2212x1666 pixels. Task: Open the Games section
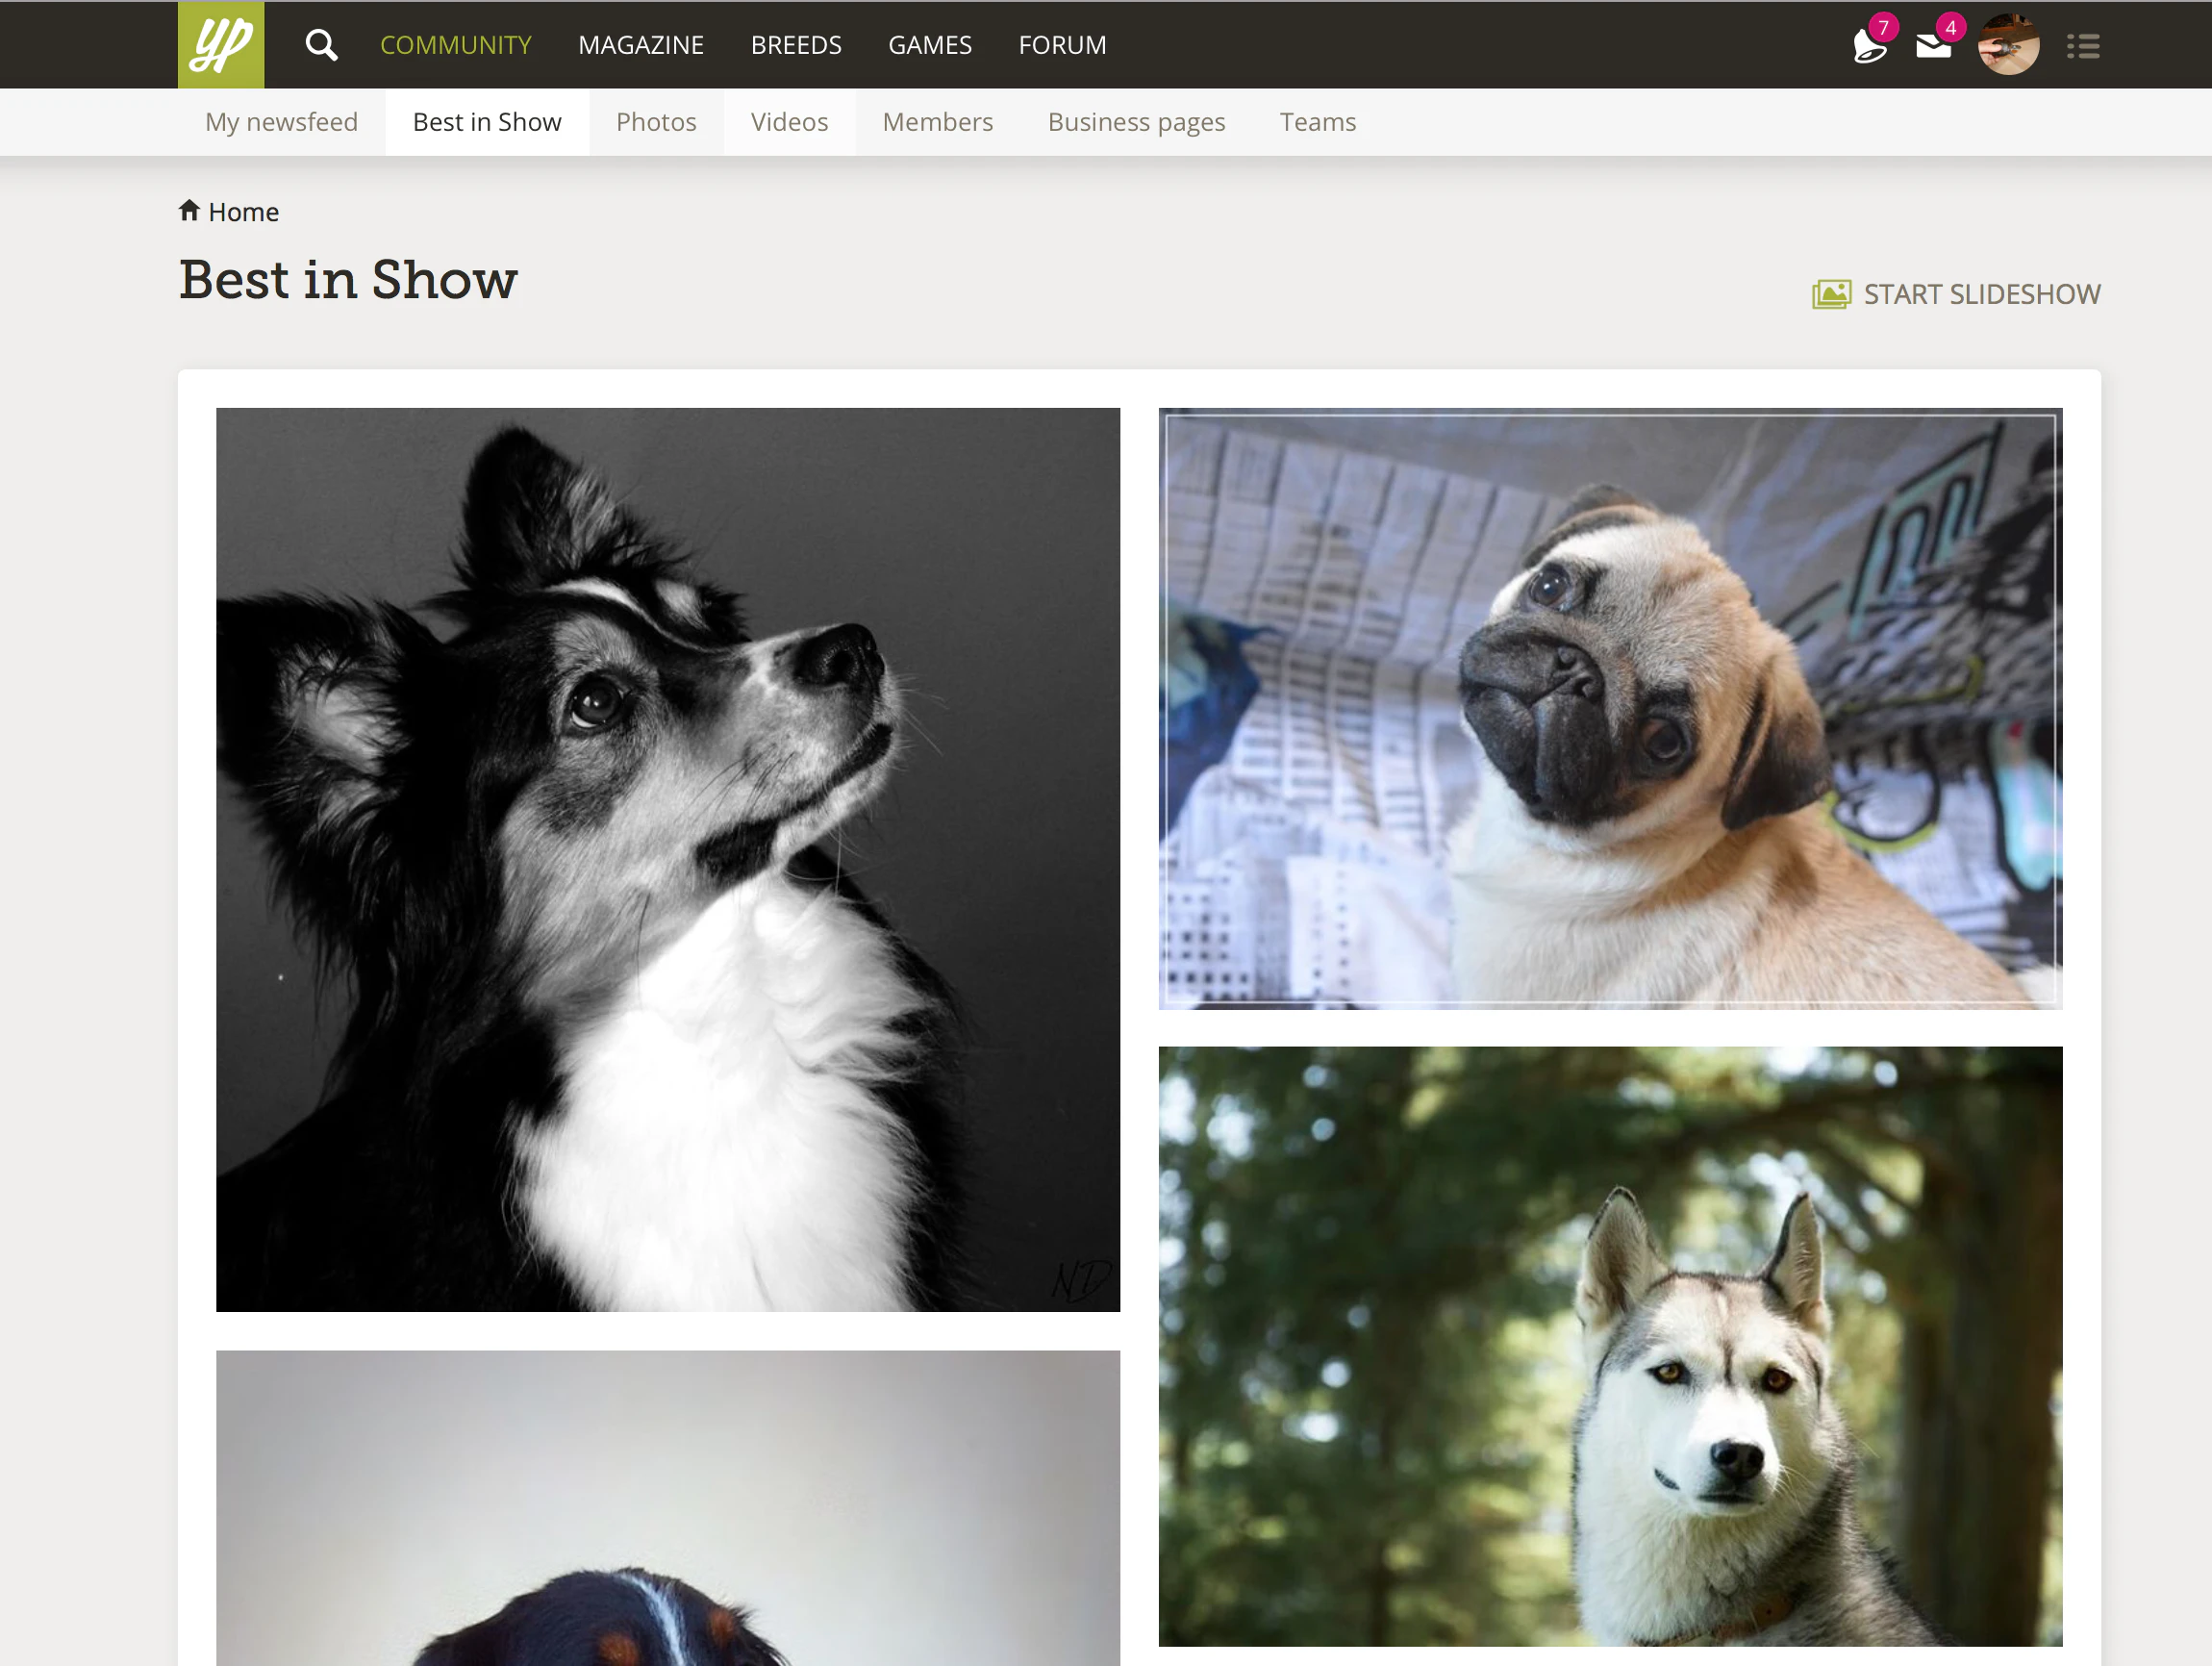[x=930, y=45]
